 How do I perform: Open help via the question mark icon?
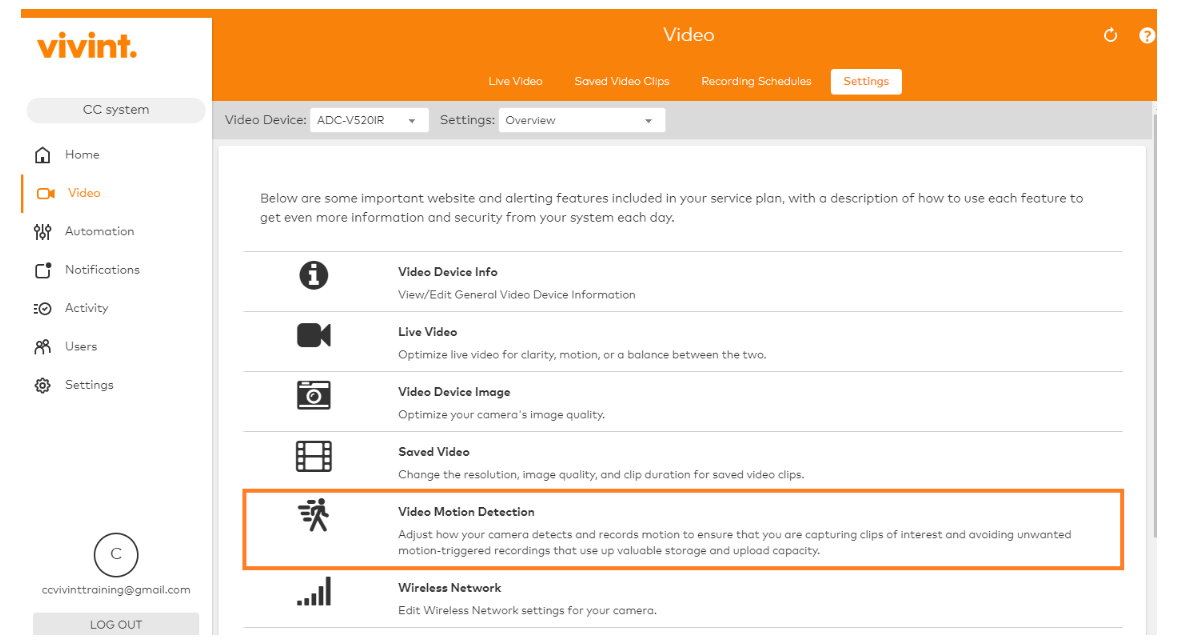1147,35
